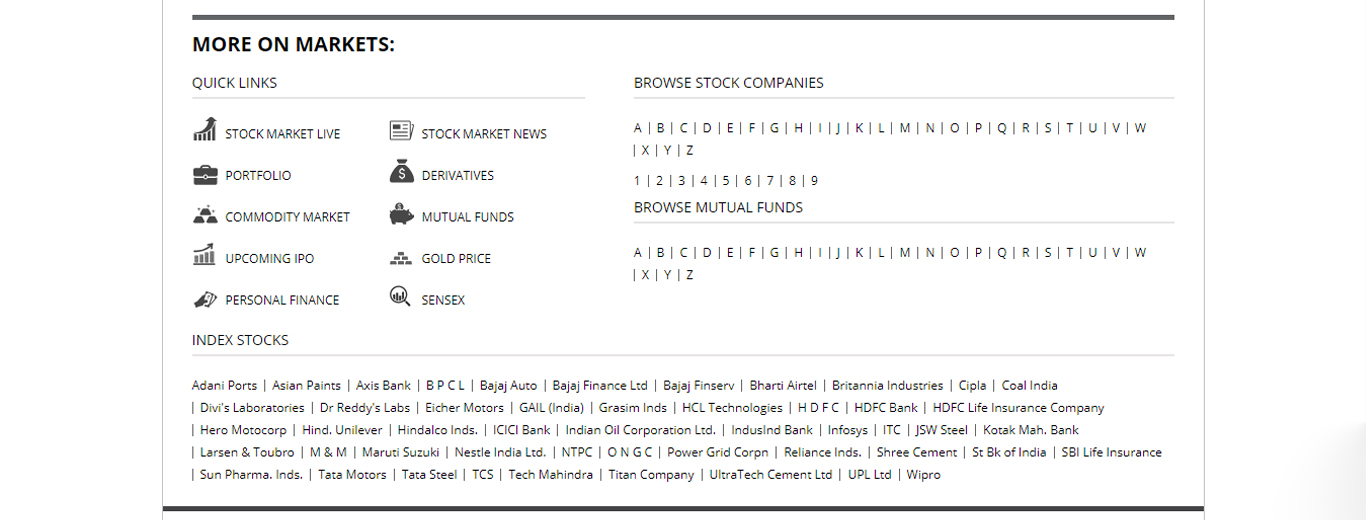
Task: Select Tata Motors from index stocks
Action: [352, 475]
